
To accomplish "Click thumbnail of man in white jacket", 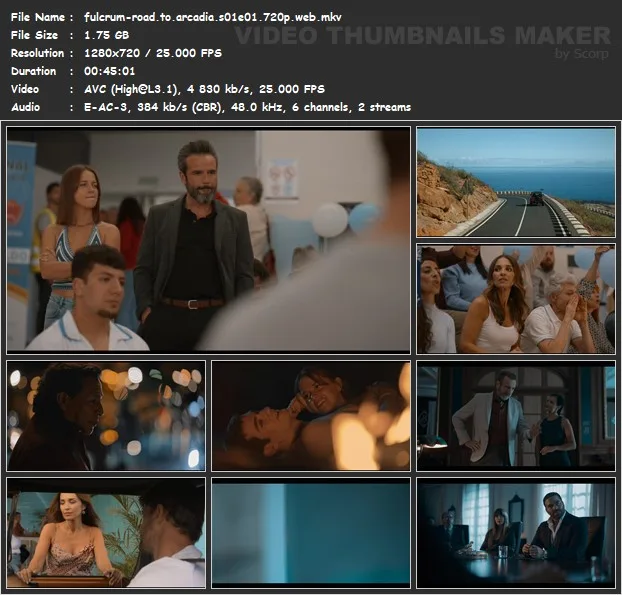I will click(x=515, y=416).
